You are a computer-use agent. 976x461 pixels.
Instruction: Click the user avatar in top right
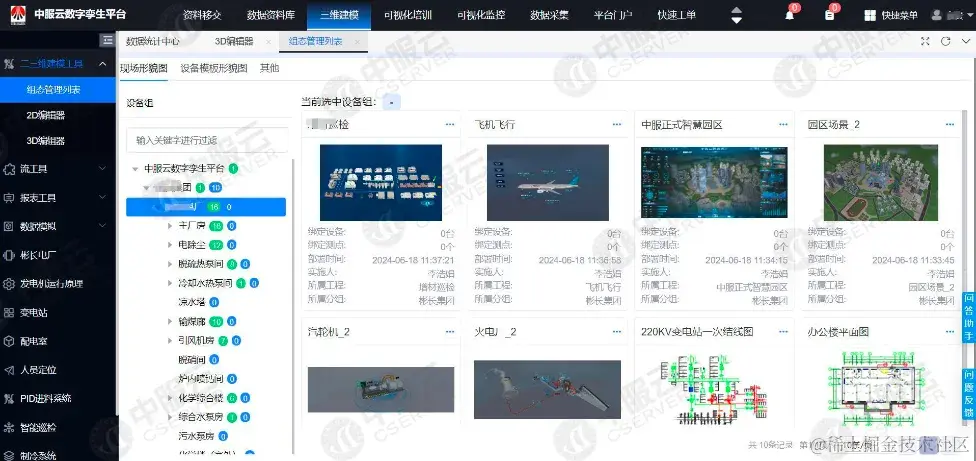point(937,15)
